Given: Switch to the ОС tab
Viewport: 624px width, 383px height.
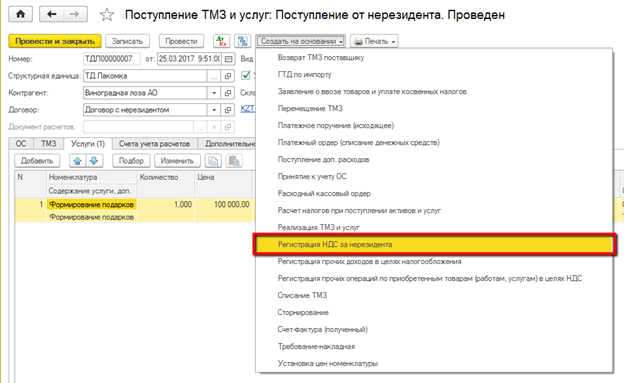Looking at the screenshot, I should [21, 144].
